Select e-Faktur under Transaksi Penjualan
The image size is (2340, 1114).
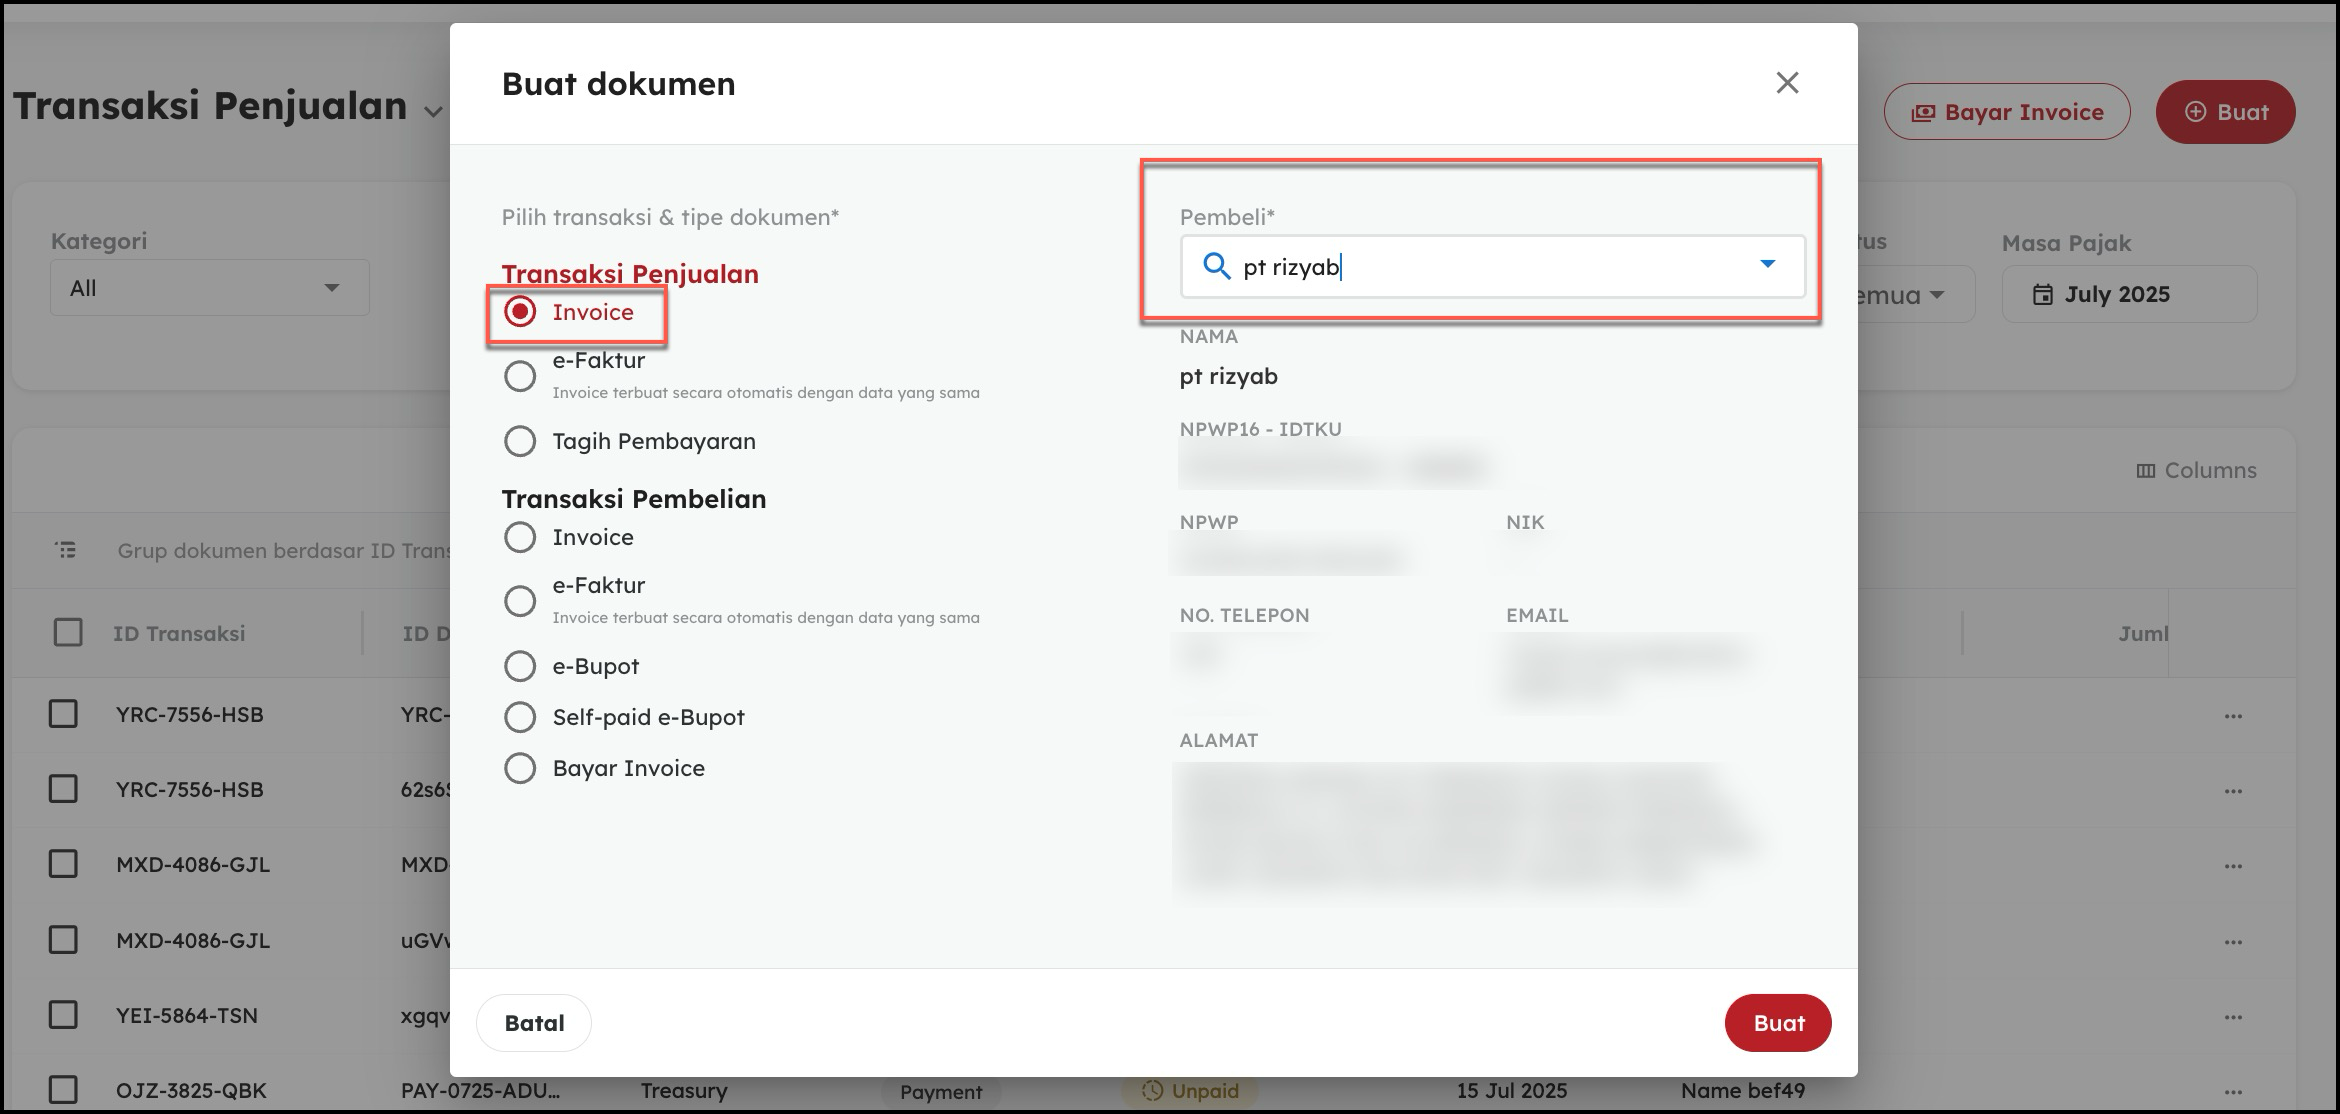coord(520,376)
